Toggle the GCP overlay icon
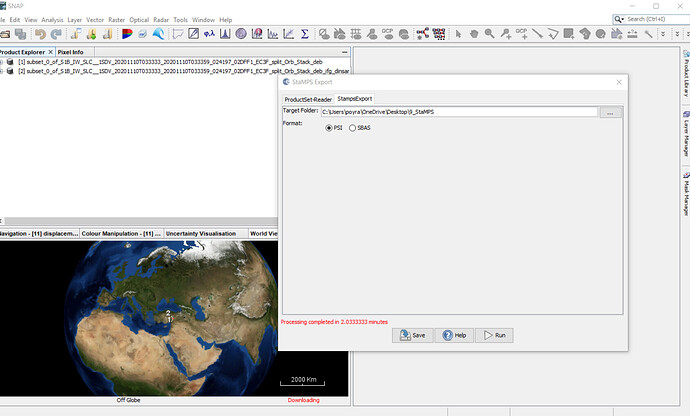Image resolution: width=690 pixels, height=416 pixels. pos(388,34)
